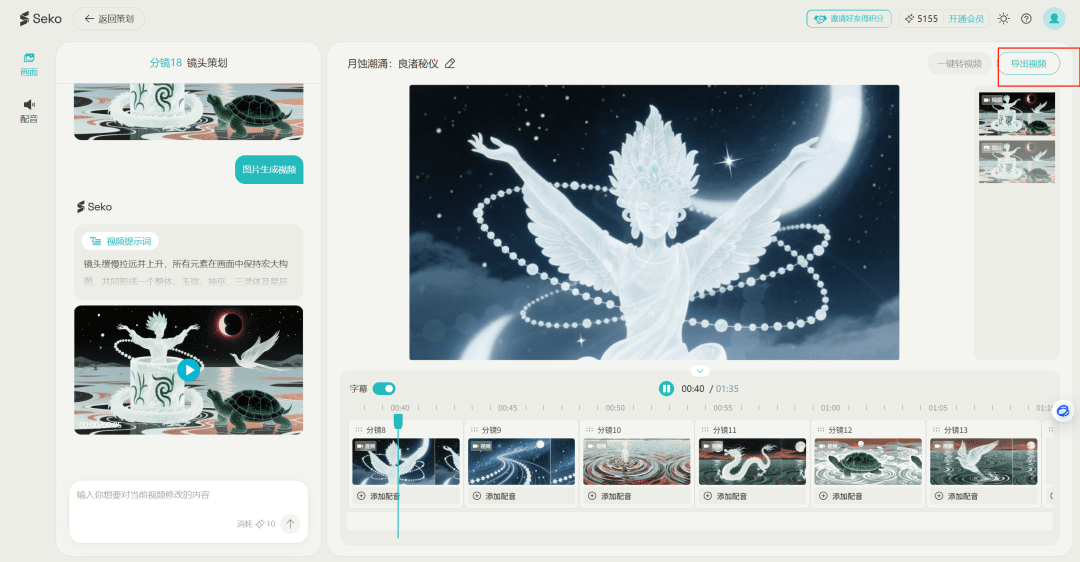1080x562 pixels.
Task: Click 一键转视频 button
Action: click(959, 63)
